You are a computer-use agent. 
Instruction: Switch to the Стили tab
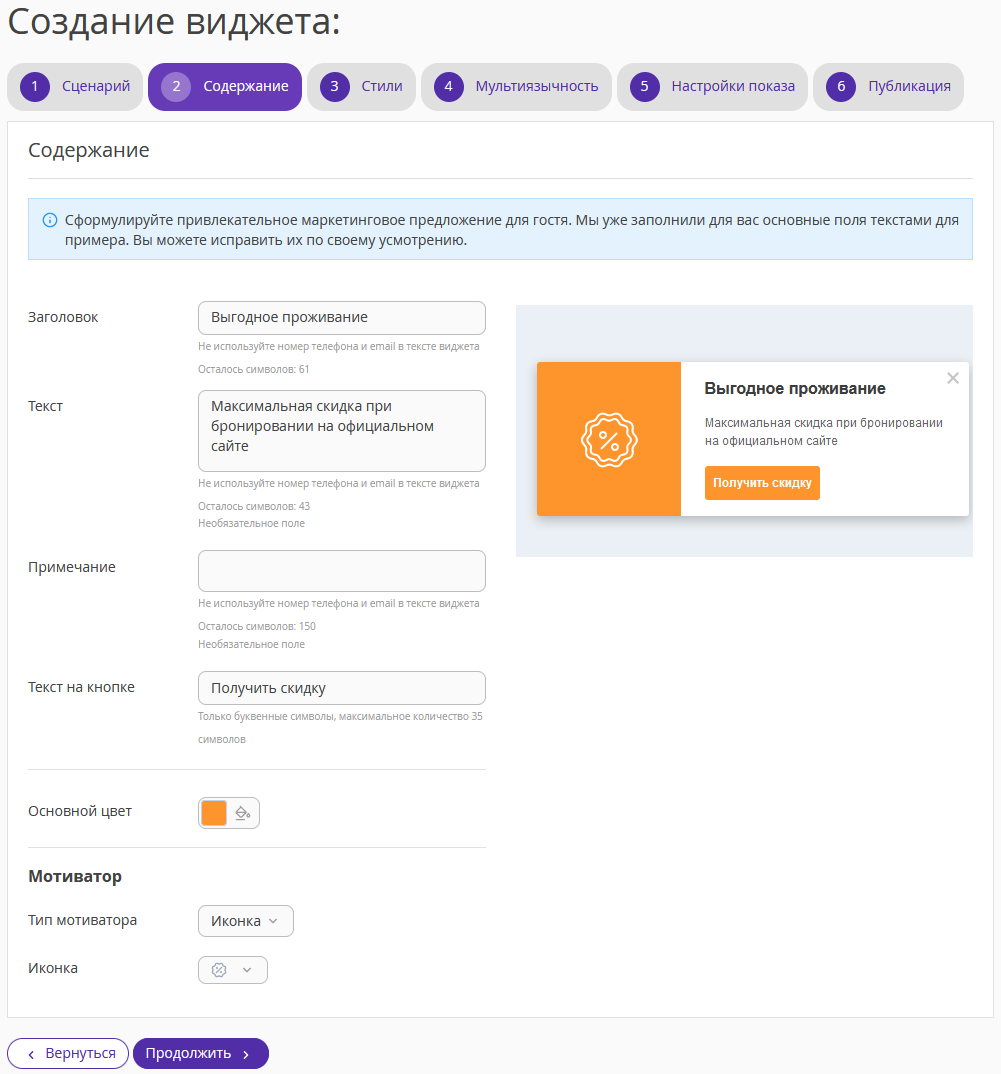pyautogui.click(x=362, y=87)
